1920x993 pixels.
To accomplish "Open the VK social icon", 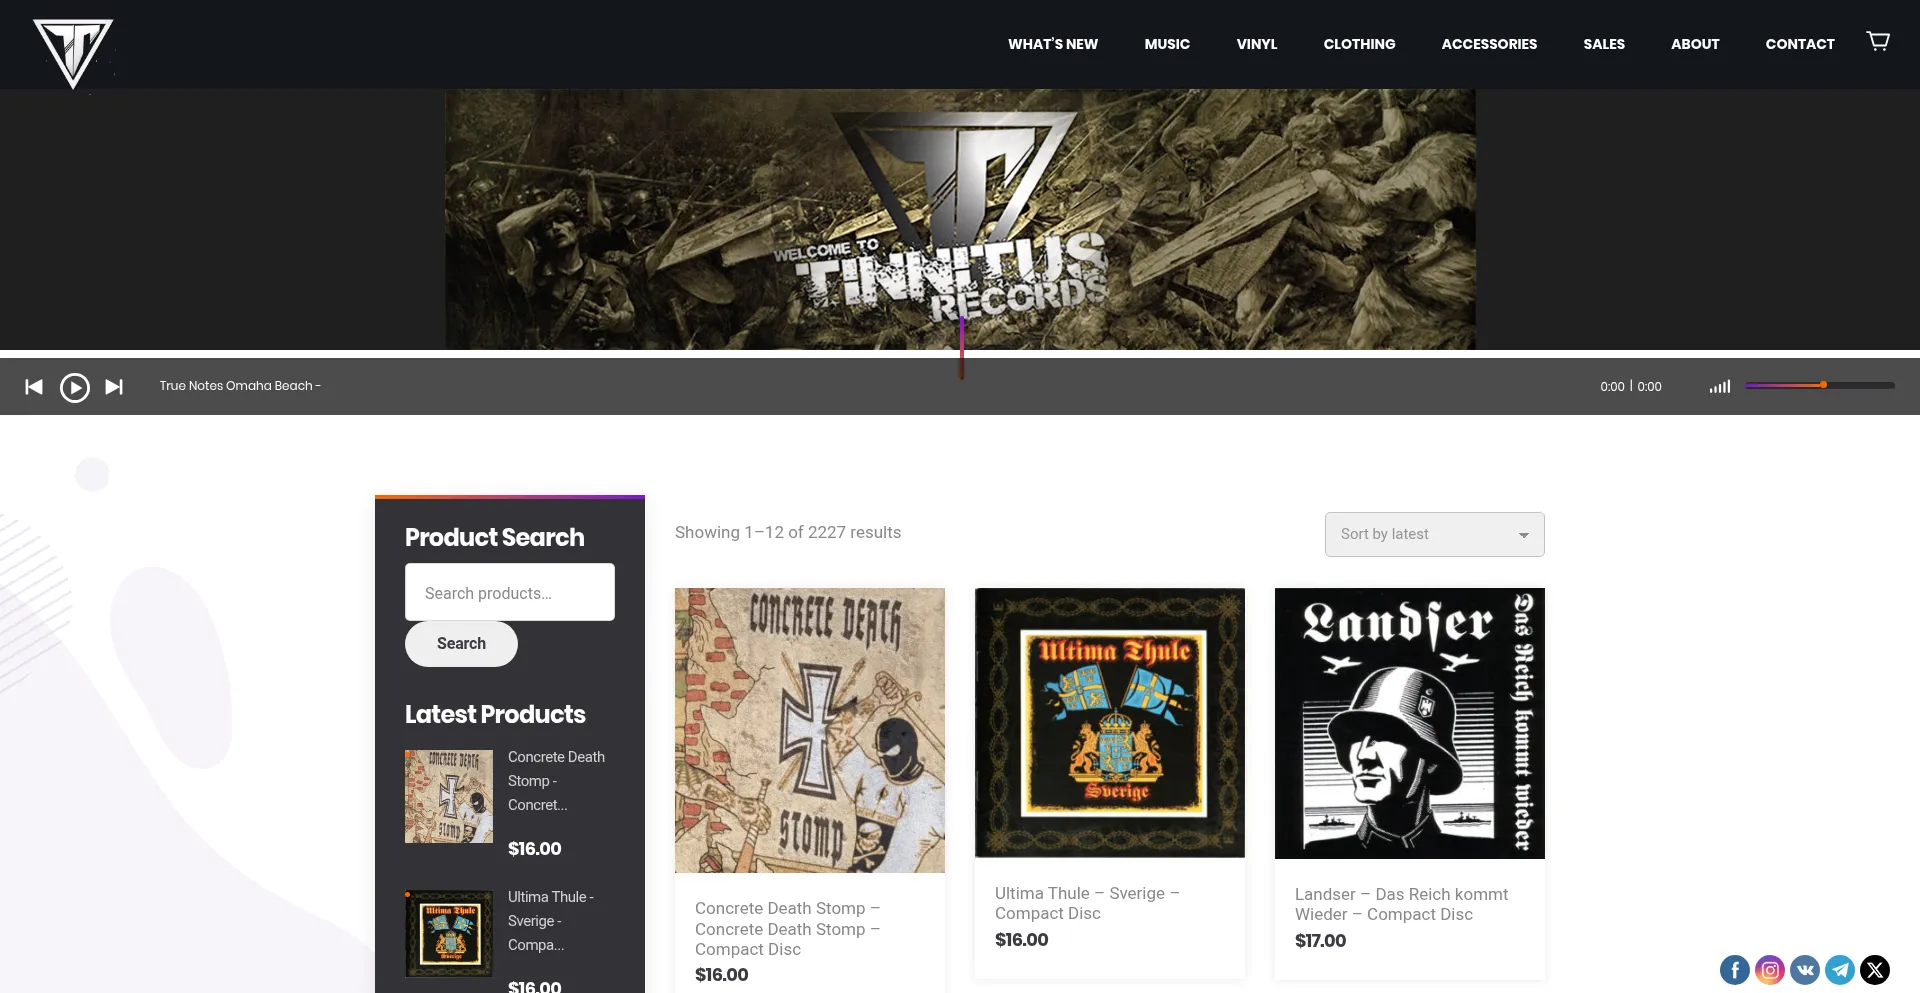I will coord(1805,969).
